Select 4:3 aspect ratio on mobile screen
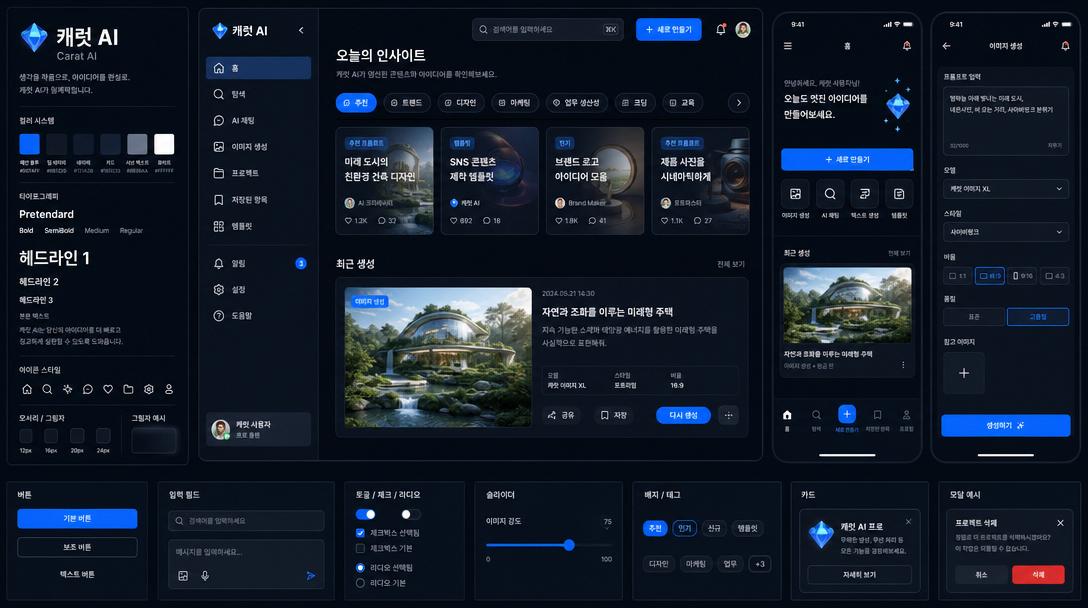Image resolution: width=1088 pixels, height=608 pixels. [1055, 276]
